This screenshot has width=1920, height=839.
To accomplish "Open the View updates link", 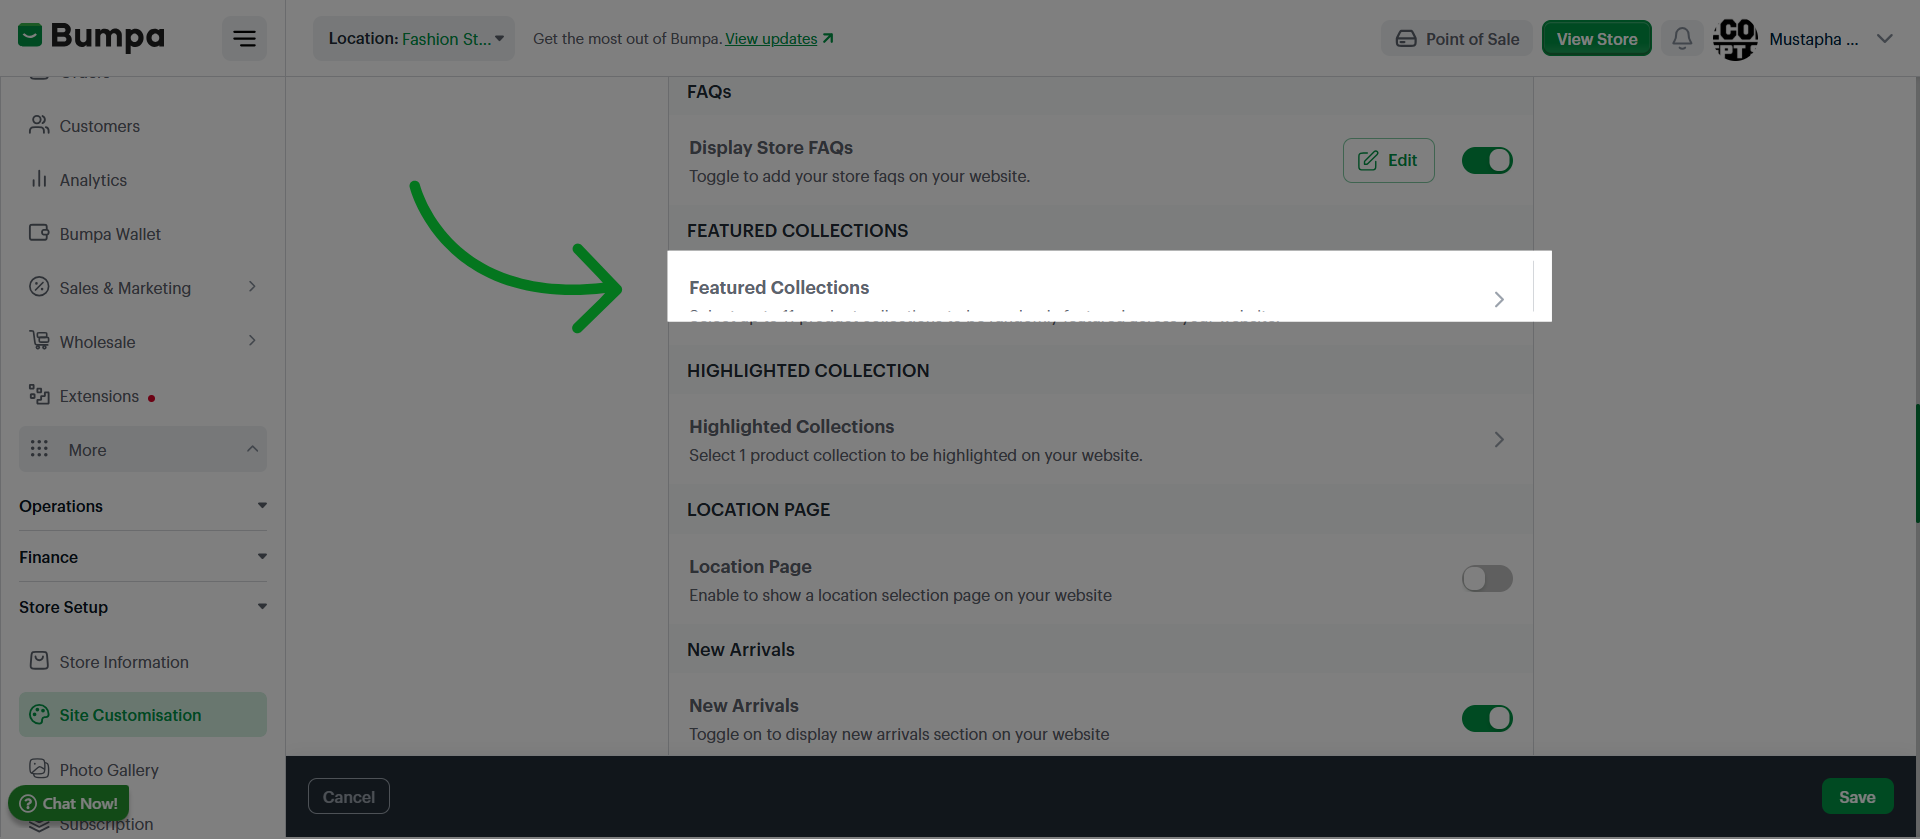I will click(779, 39).
